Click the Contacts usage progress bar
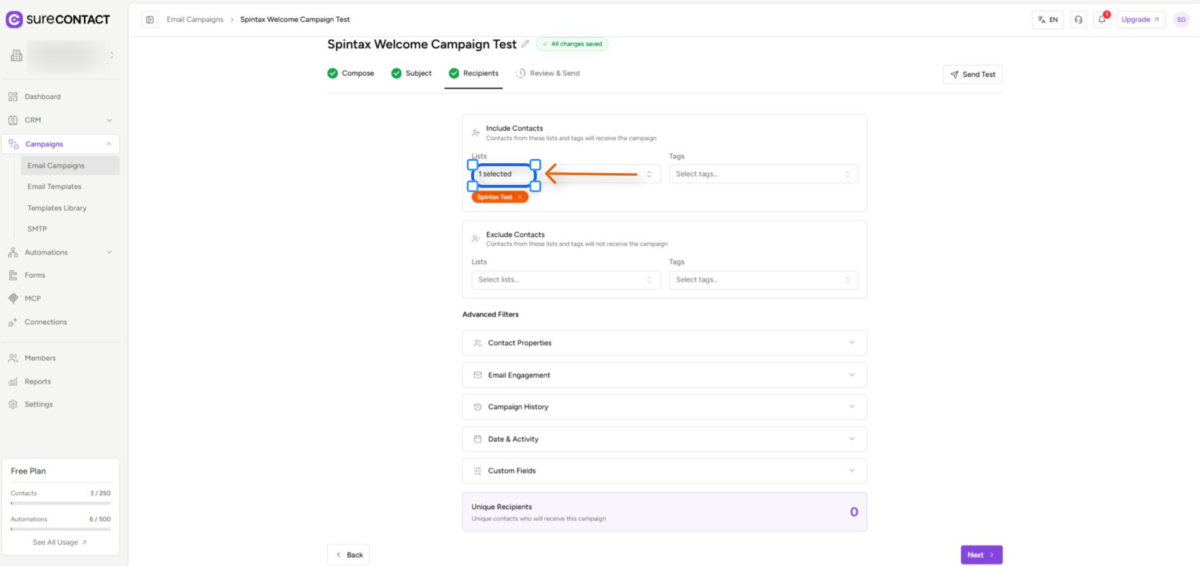The image size is (1200, 566). [60, 503]
